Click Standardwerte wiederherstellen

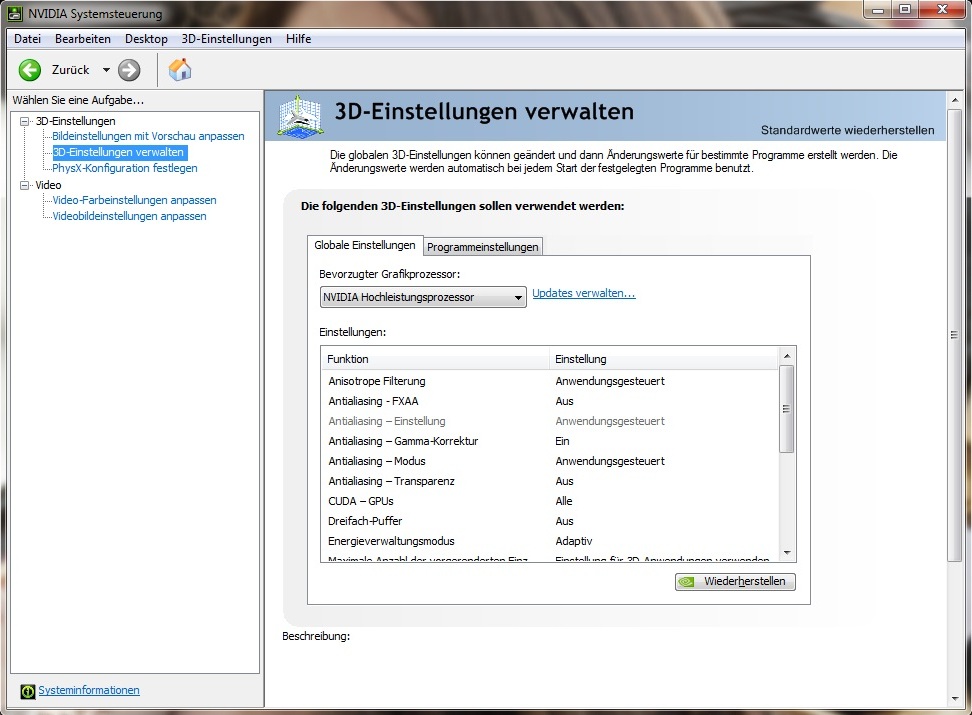coord(847,130)
